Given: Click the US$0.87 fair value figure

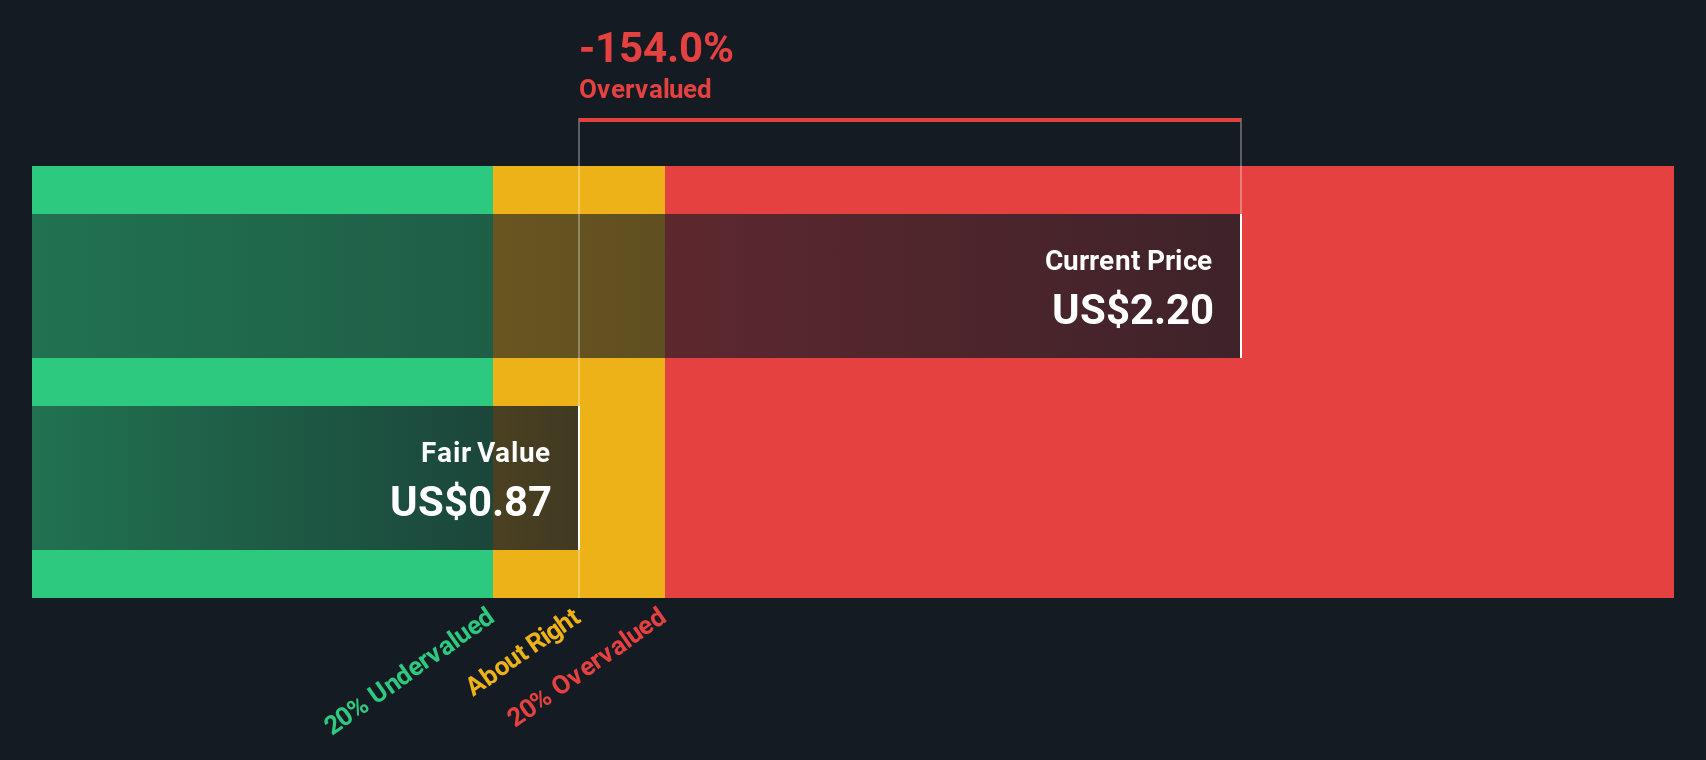Looking at the screenshot, I should [x=470, y=501].
